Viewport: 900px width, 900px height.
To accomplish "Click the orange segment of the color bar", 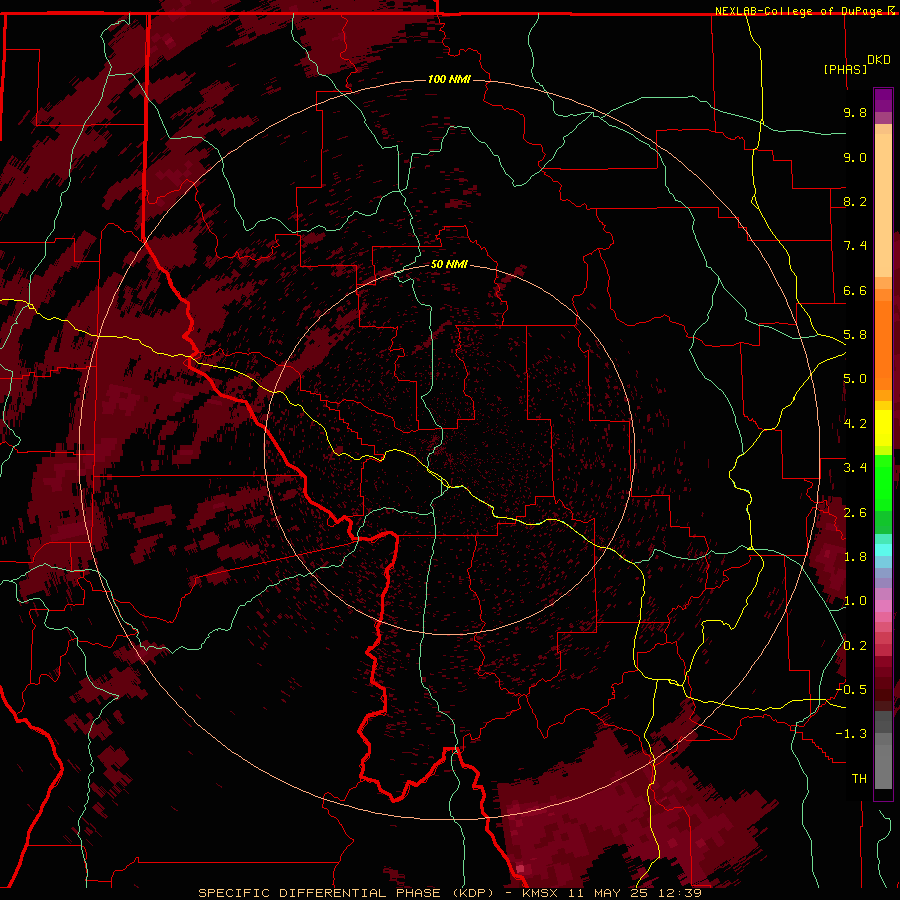I will (x=883, y=344).
